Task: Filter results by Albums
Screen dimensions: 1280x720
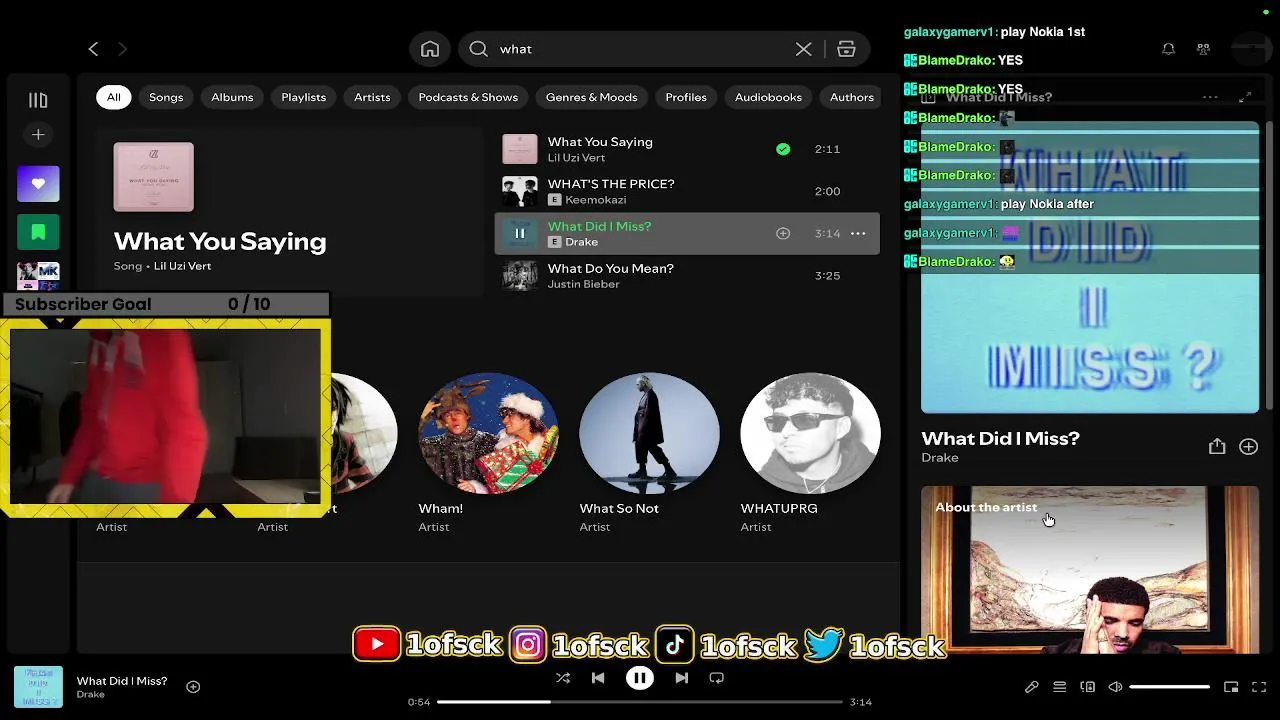Action: 232,97
